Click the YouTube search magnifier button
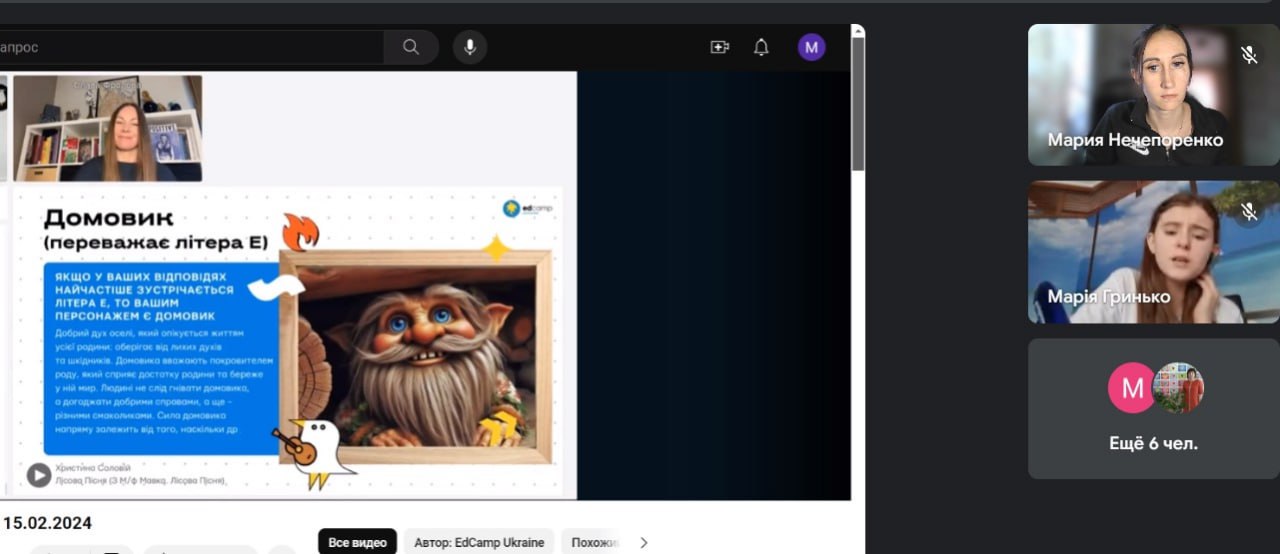 click(411, 47)
